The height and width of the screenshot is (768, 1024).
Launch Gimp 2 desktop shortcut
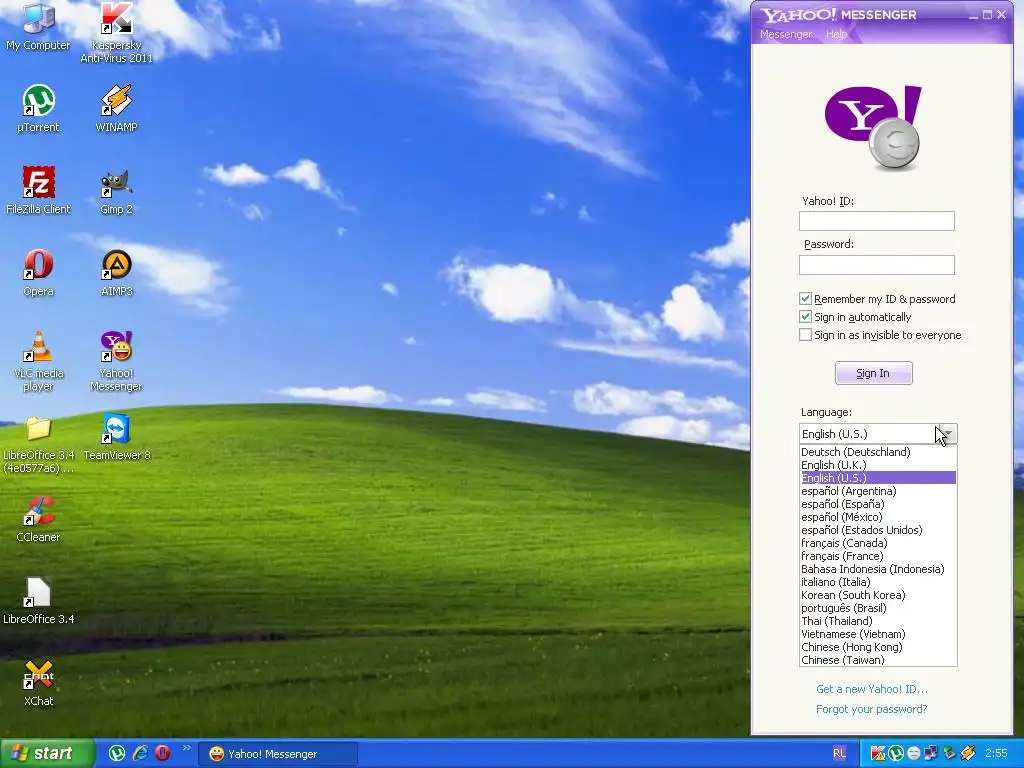pyautogui.click(x=116, y=191)
